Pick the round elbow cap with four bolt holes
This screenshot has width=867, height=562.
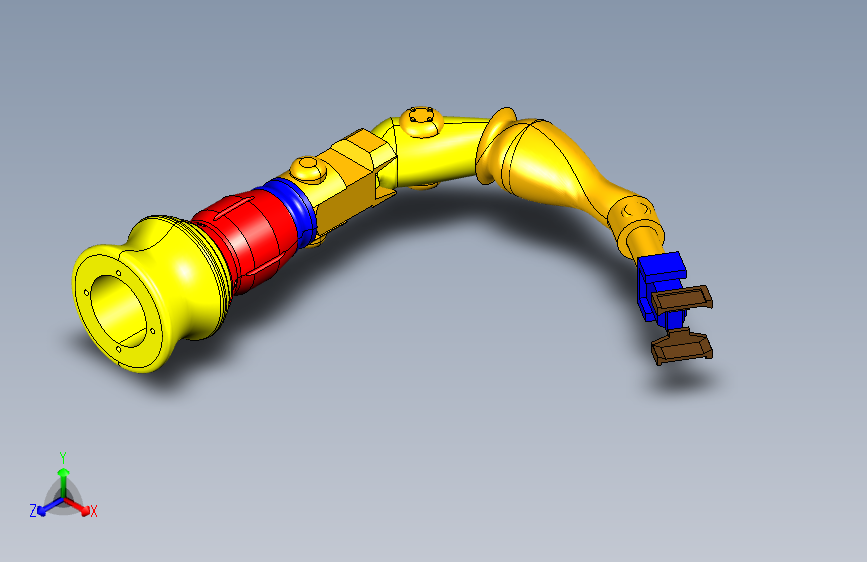(421, 121)
